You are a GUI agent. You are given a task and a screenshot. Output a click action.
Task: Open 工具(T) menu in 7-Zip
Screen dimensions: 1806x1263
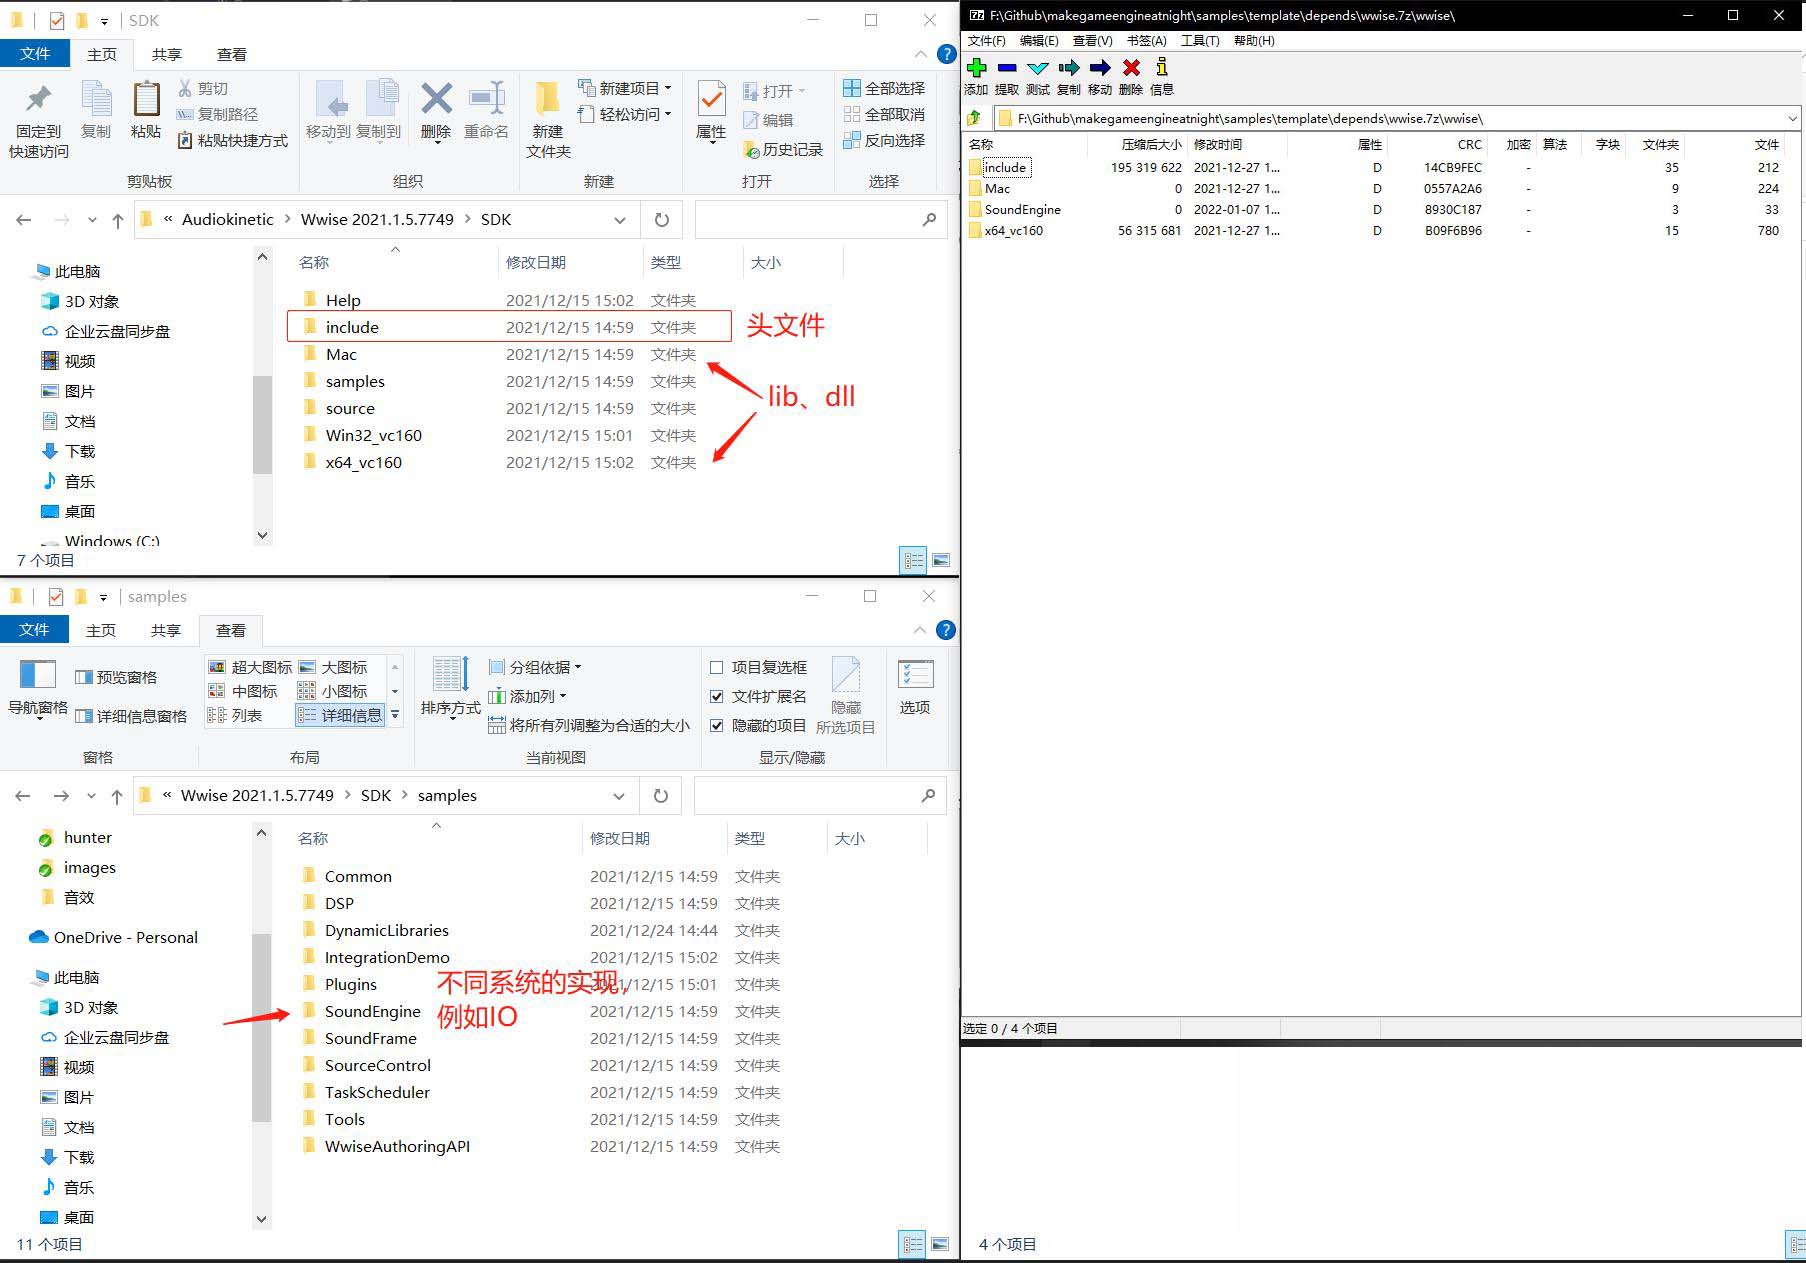(1200, 41)
